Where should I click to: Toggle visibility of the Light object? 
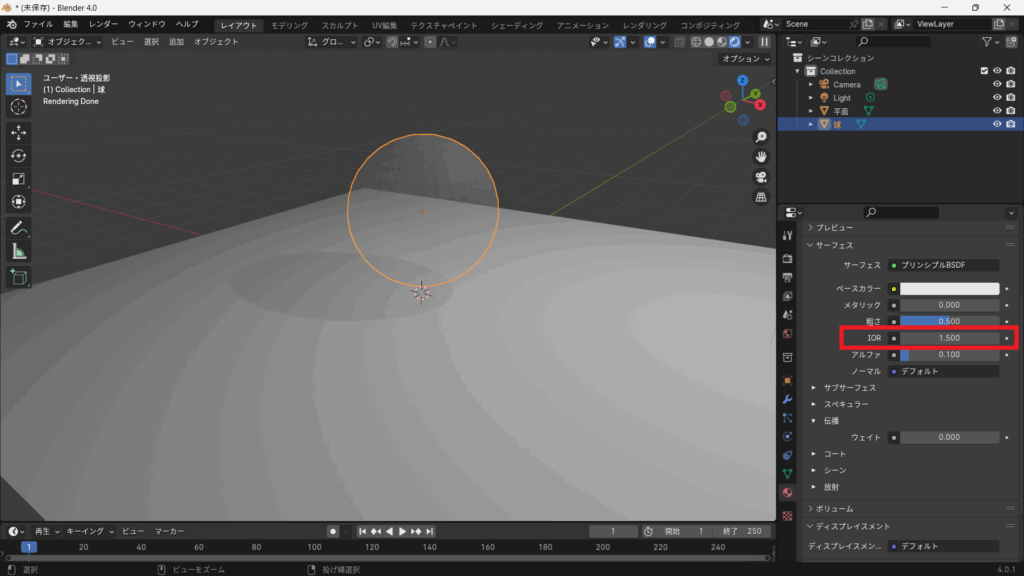pyautogui.click(x=997, y=98)
